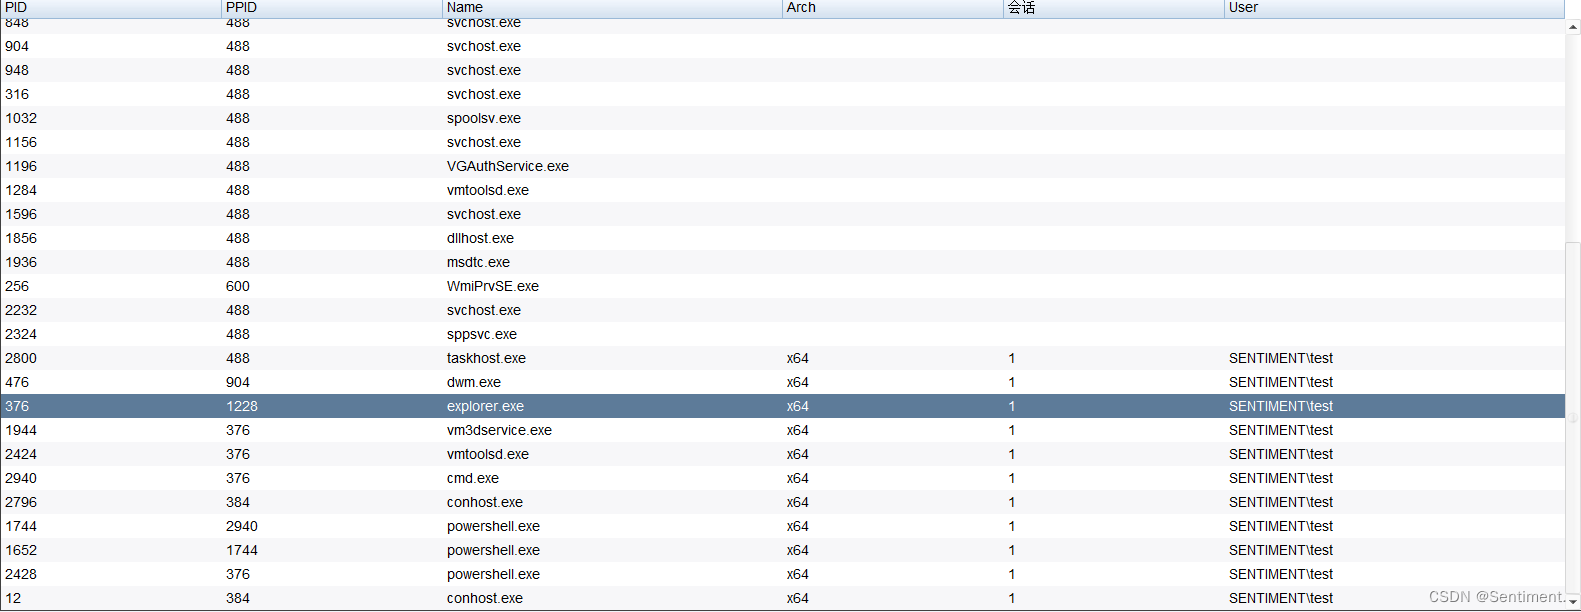The width and height of the screenshot is (1581, 612).
Task: Select the spoolsv.exe process row
Action: coord(782,118)
